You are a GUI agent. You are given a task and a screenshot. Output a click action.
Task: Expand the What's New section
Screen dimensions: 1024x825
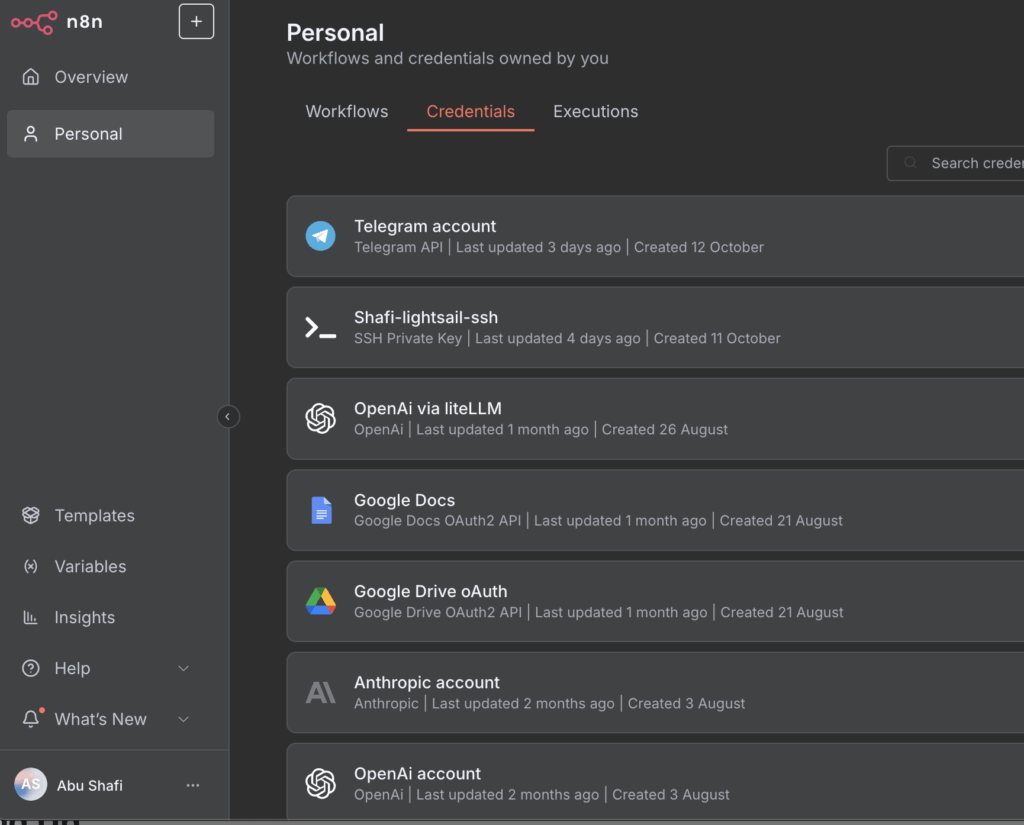click(x=183, y=719)
